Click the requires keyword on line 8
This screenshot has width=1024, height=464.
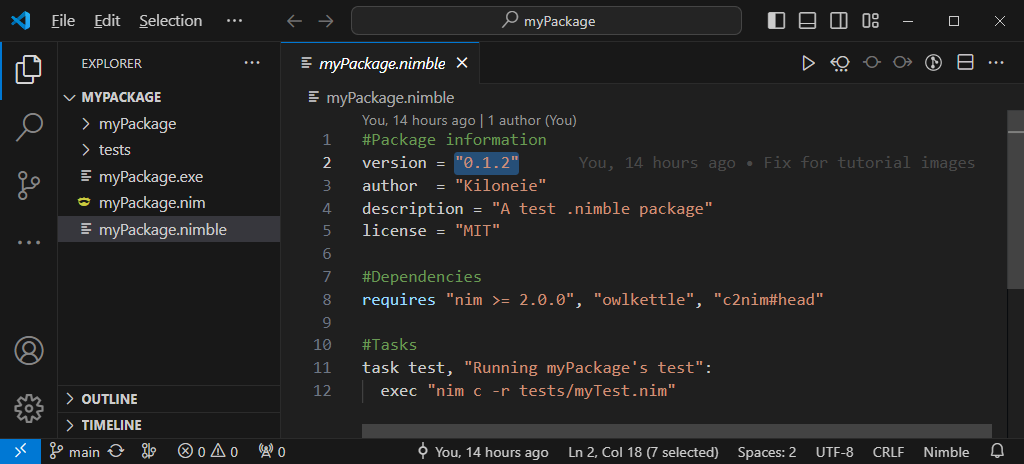pyautogui.click(x=398, y=300)
